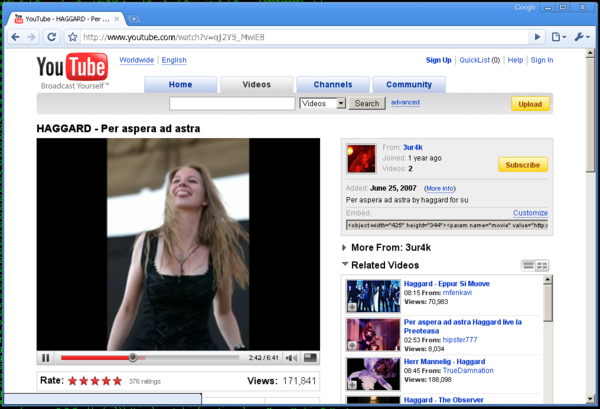This screenshot has width=600, height=409.
Task: Click the main video frame
Action: click(x=178, y=244)
